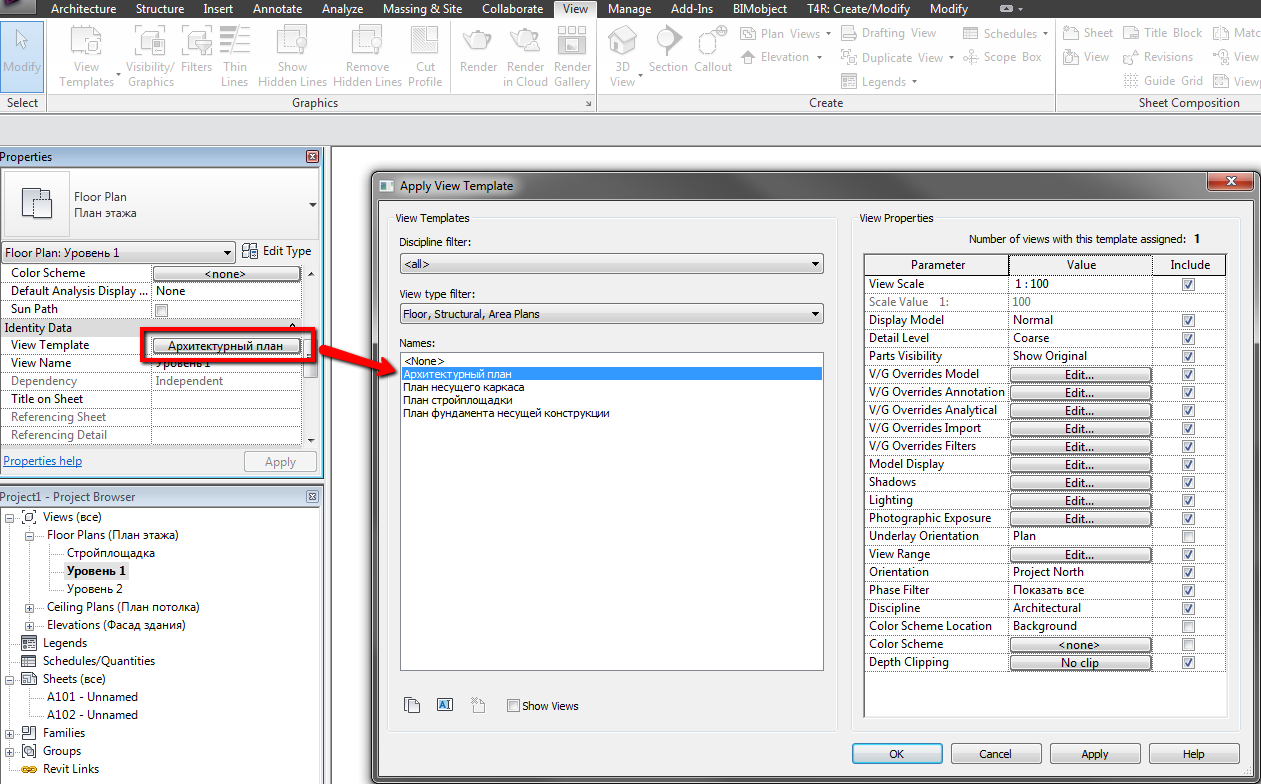The width and height of the screenshot is (1261, 784).
Task: Select the Modify tool
Action: (21, 55)
